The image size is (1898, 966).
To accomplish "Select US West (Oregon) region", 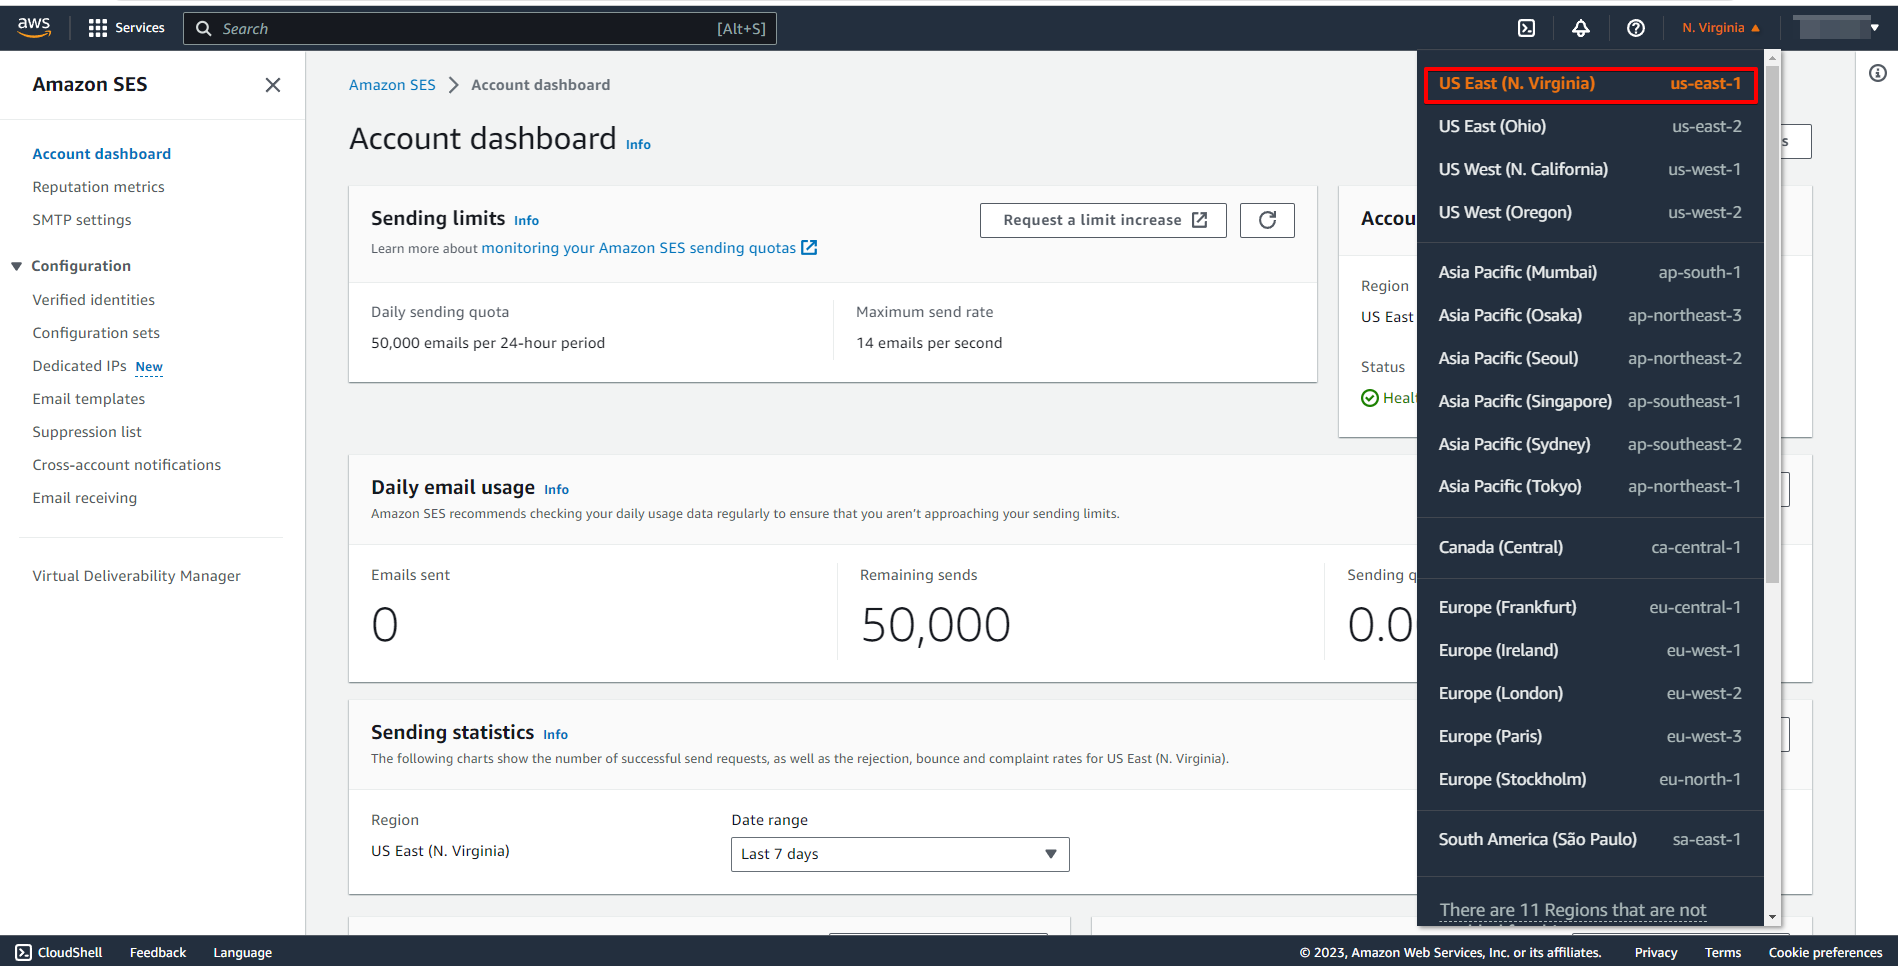I will pos(1590,212).
